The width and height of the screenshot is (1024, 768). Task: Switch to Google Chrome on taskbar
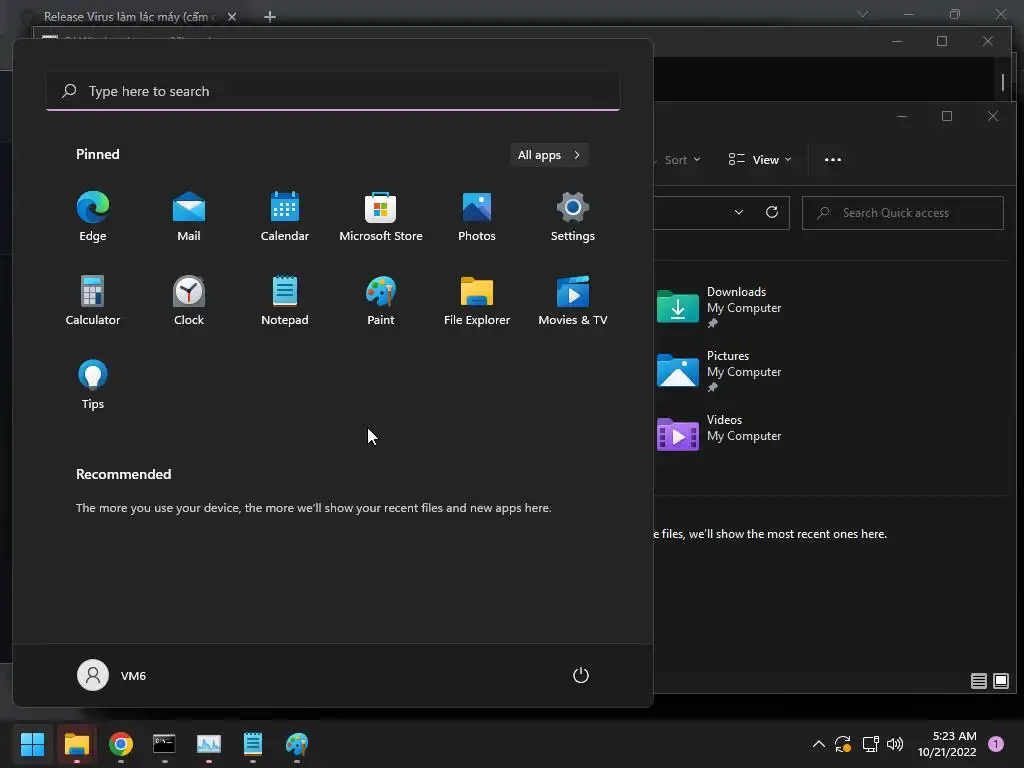pyautogui.click(x=121, y=744)
